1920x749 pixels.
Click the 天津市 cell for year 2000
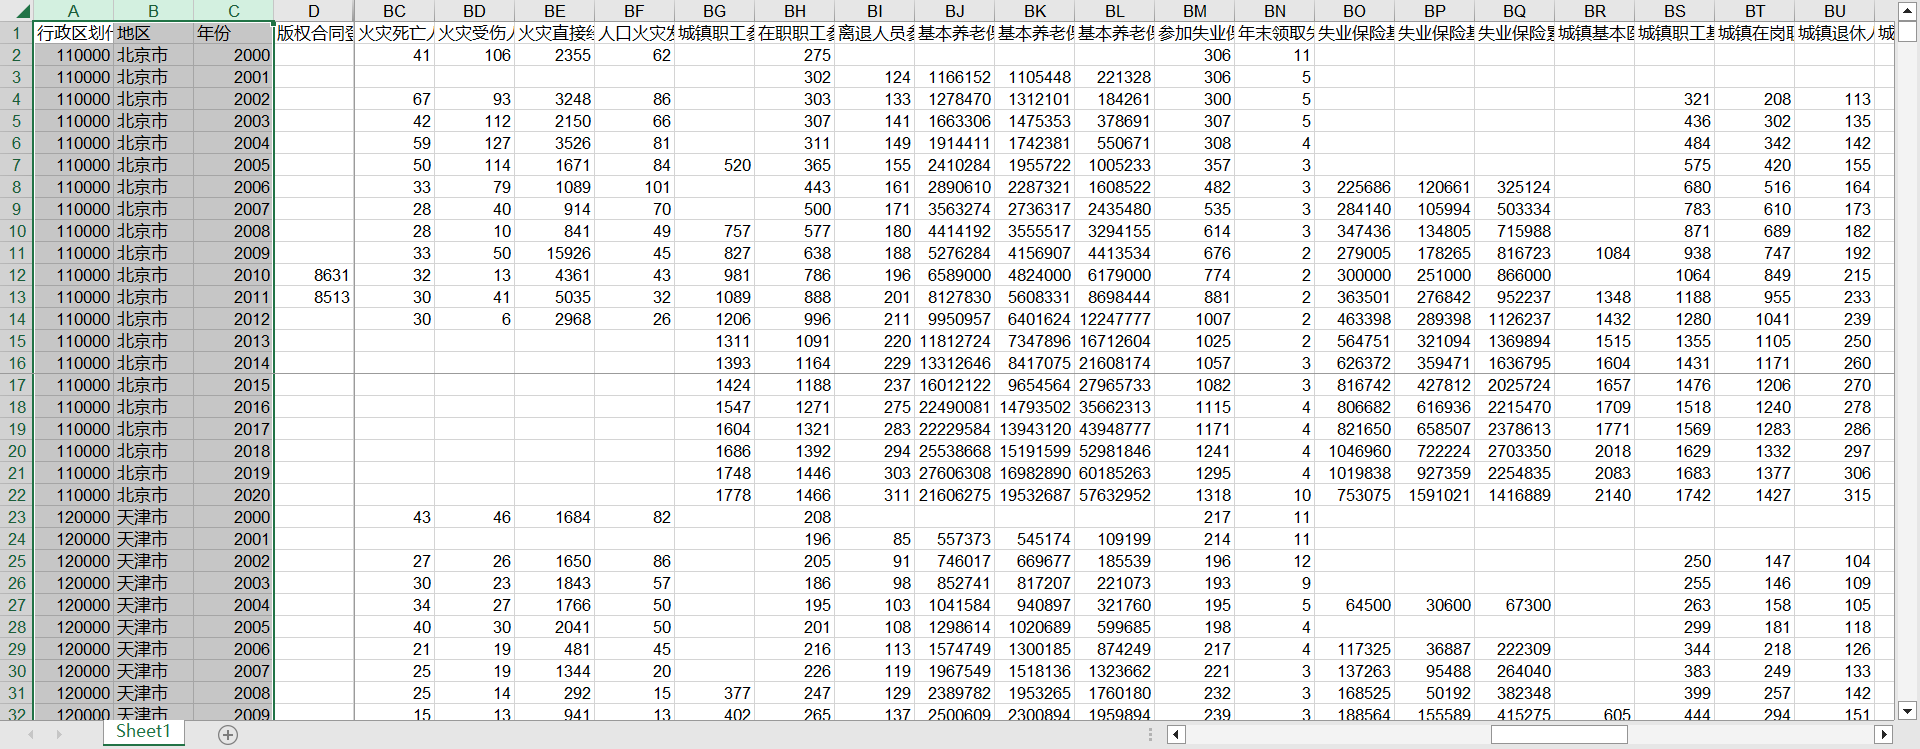(x=153, y=517)
